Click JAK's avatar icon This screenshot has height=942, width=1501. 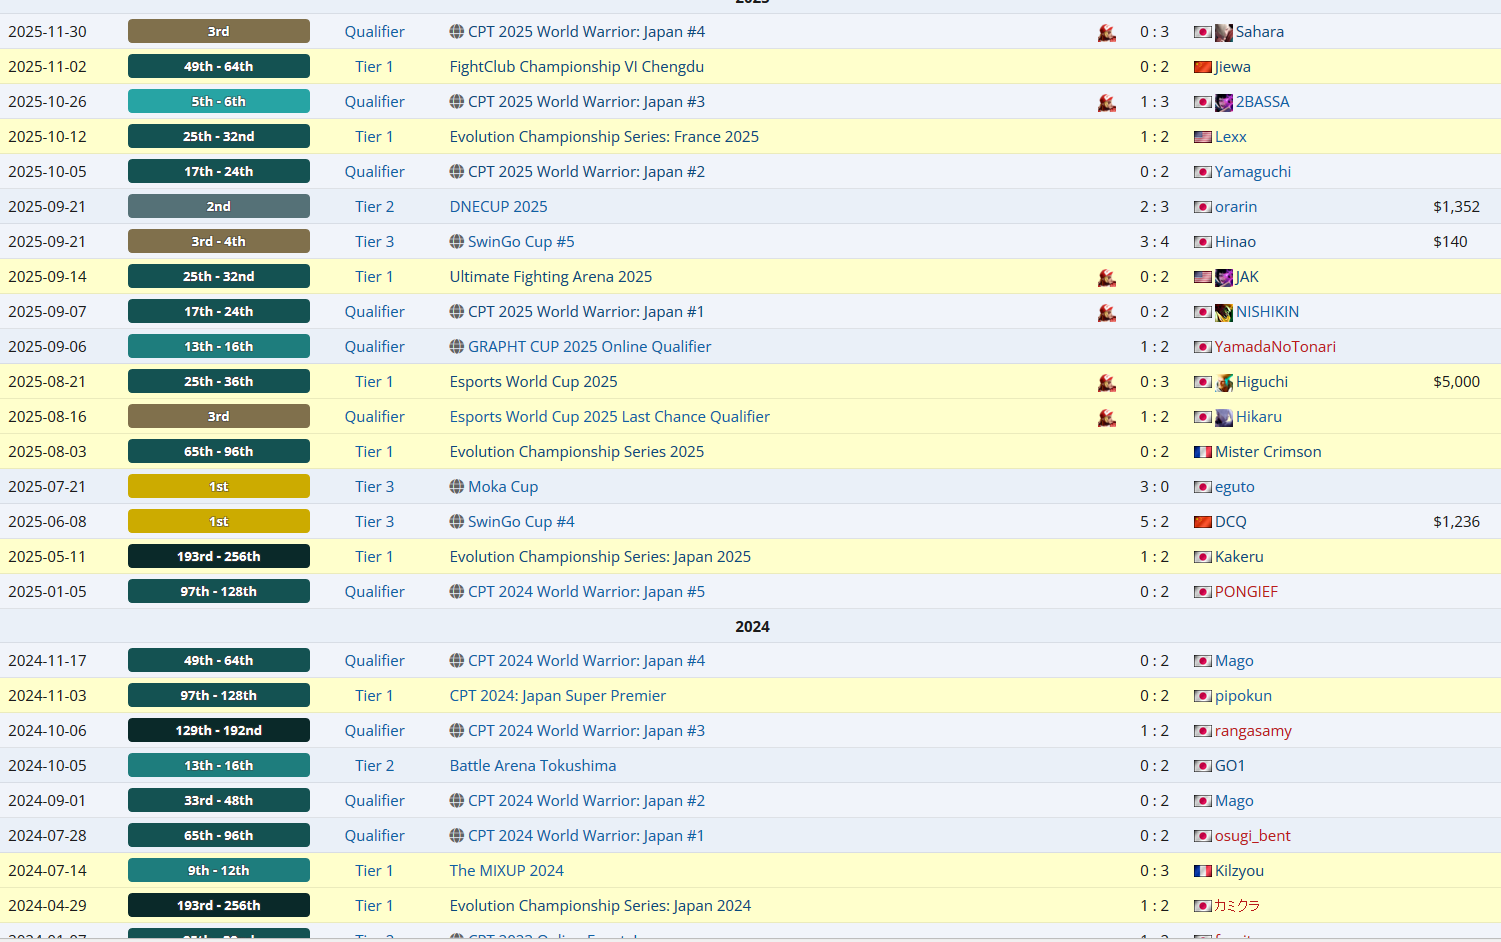click(x=1224, y=277)
